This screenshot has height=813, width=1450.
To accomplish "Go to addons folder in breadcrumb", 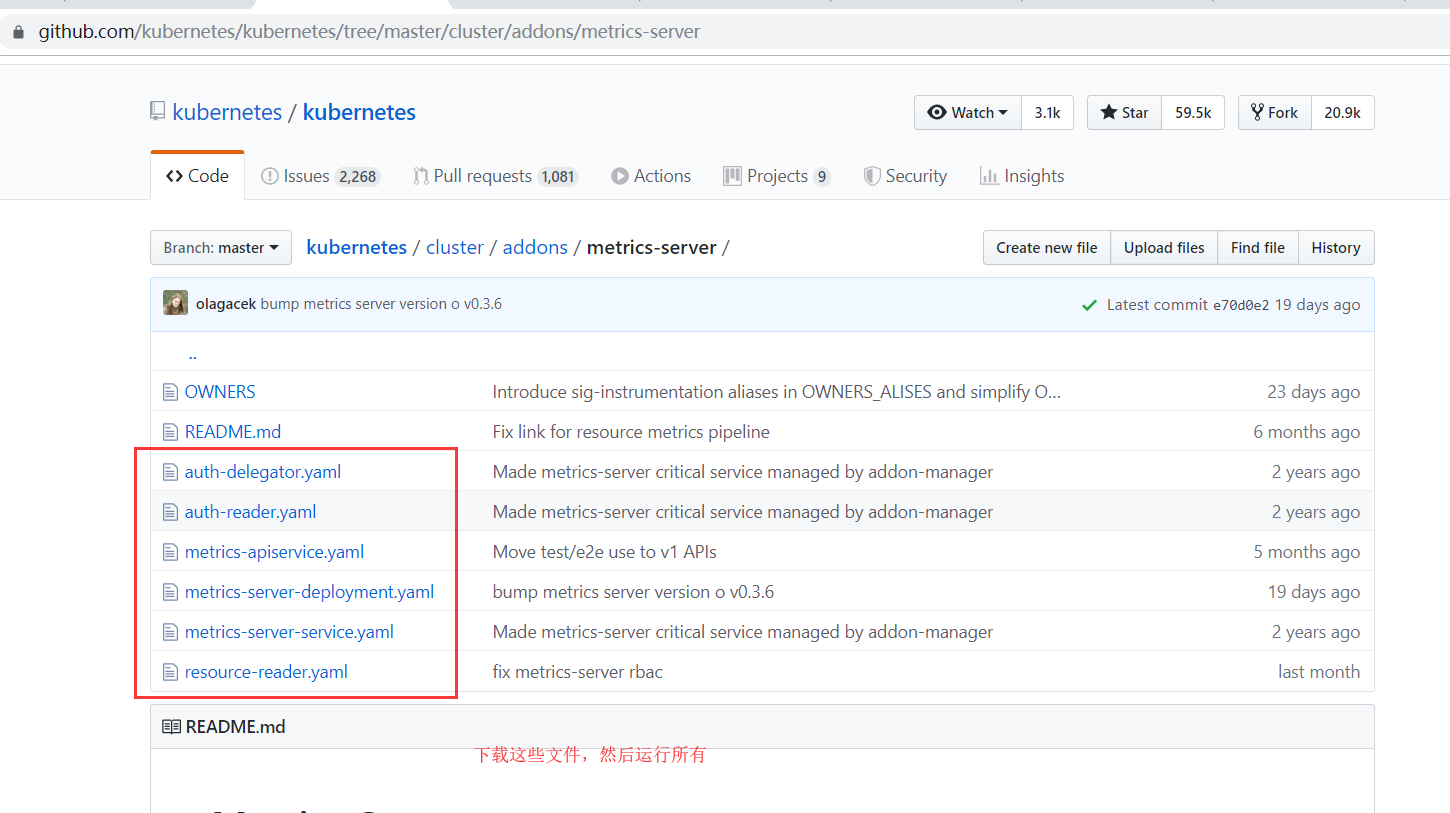I will 535,247.
